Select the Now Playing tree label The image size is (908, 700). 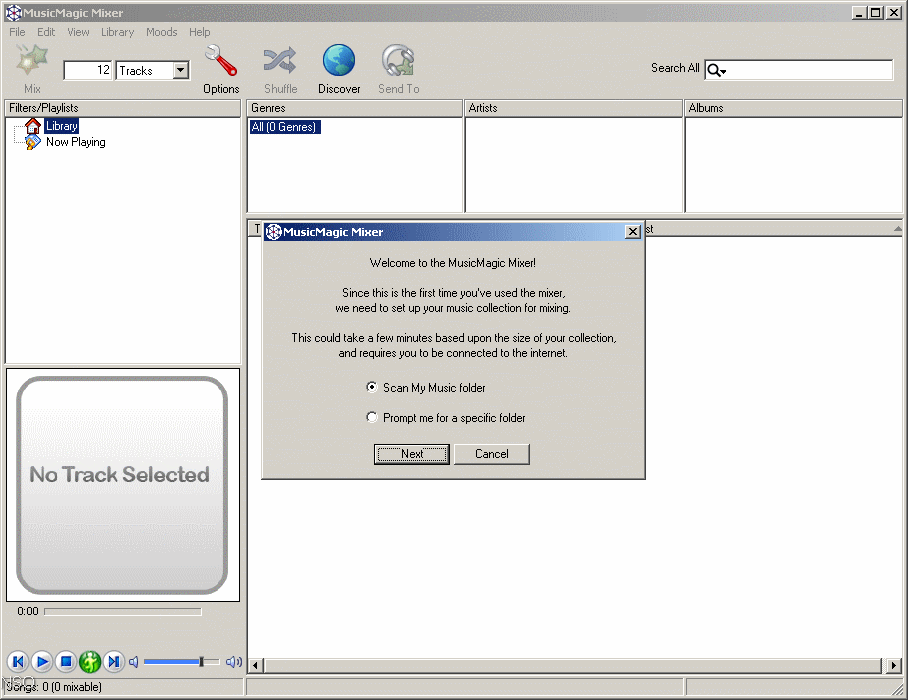pos(76,142)
